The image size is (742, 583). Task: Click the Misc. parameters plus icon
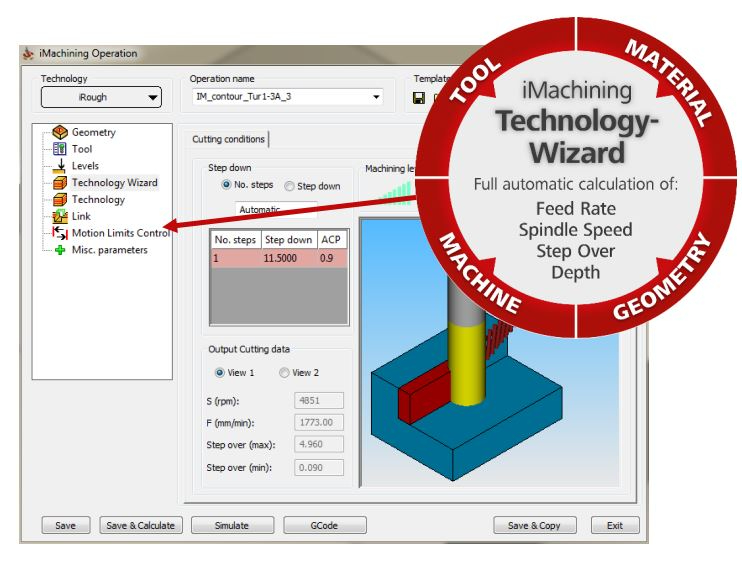pyautogui.click(x=60, y=250)
